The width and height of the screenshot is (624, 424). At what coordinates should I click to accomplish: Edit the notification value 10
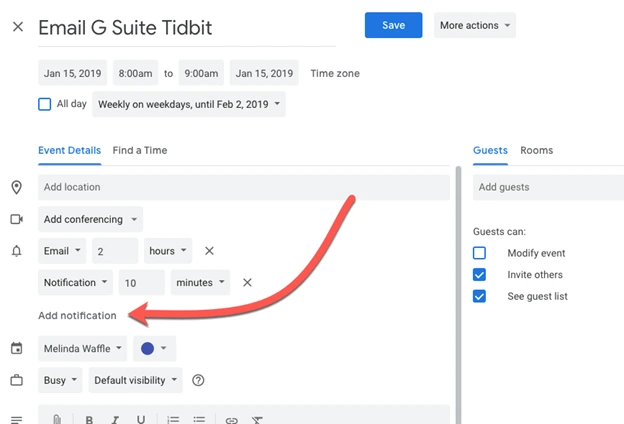pyautogui.click(x=142, y=282)
